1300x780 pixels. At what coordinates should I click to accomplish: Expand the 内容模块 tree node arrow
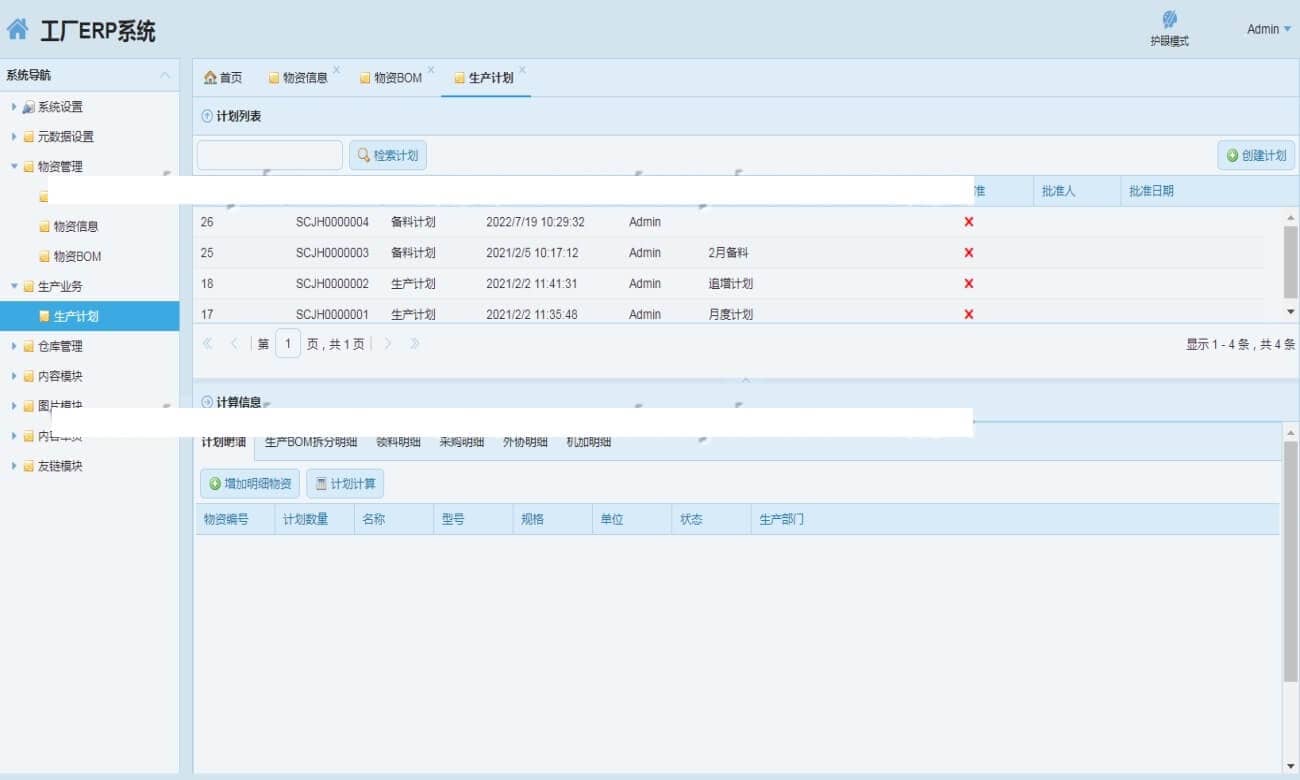click(14, 376)
